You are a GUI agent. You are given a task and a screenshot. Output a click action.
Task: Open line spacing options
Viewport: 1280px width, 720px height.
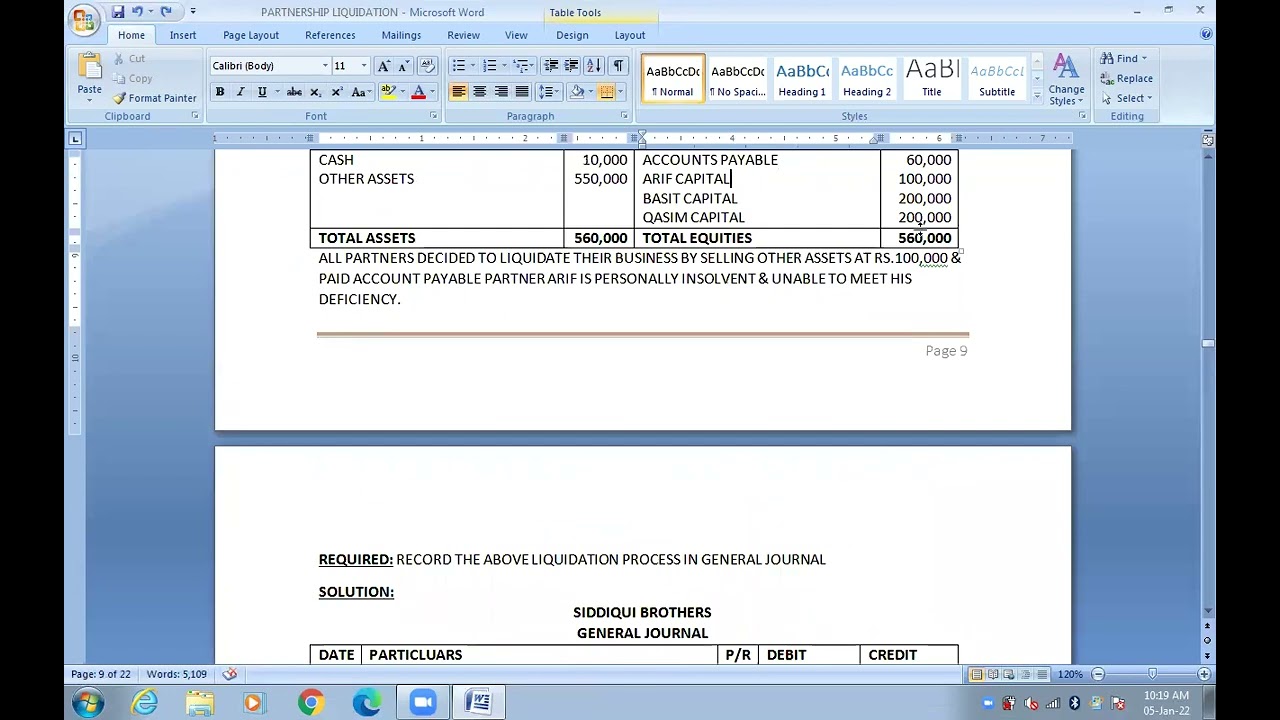548,92
